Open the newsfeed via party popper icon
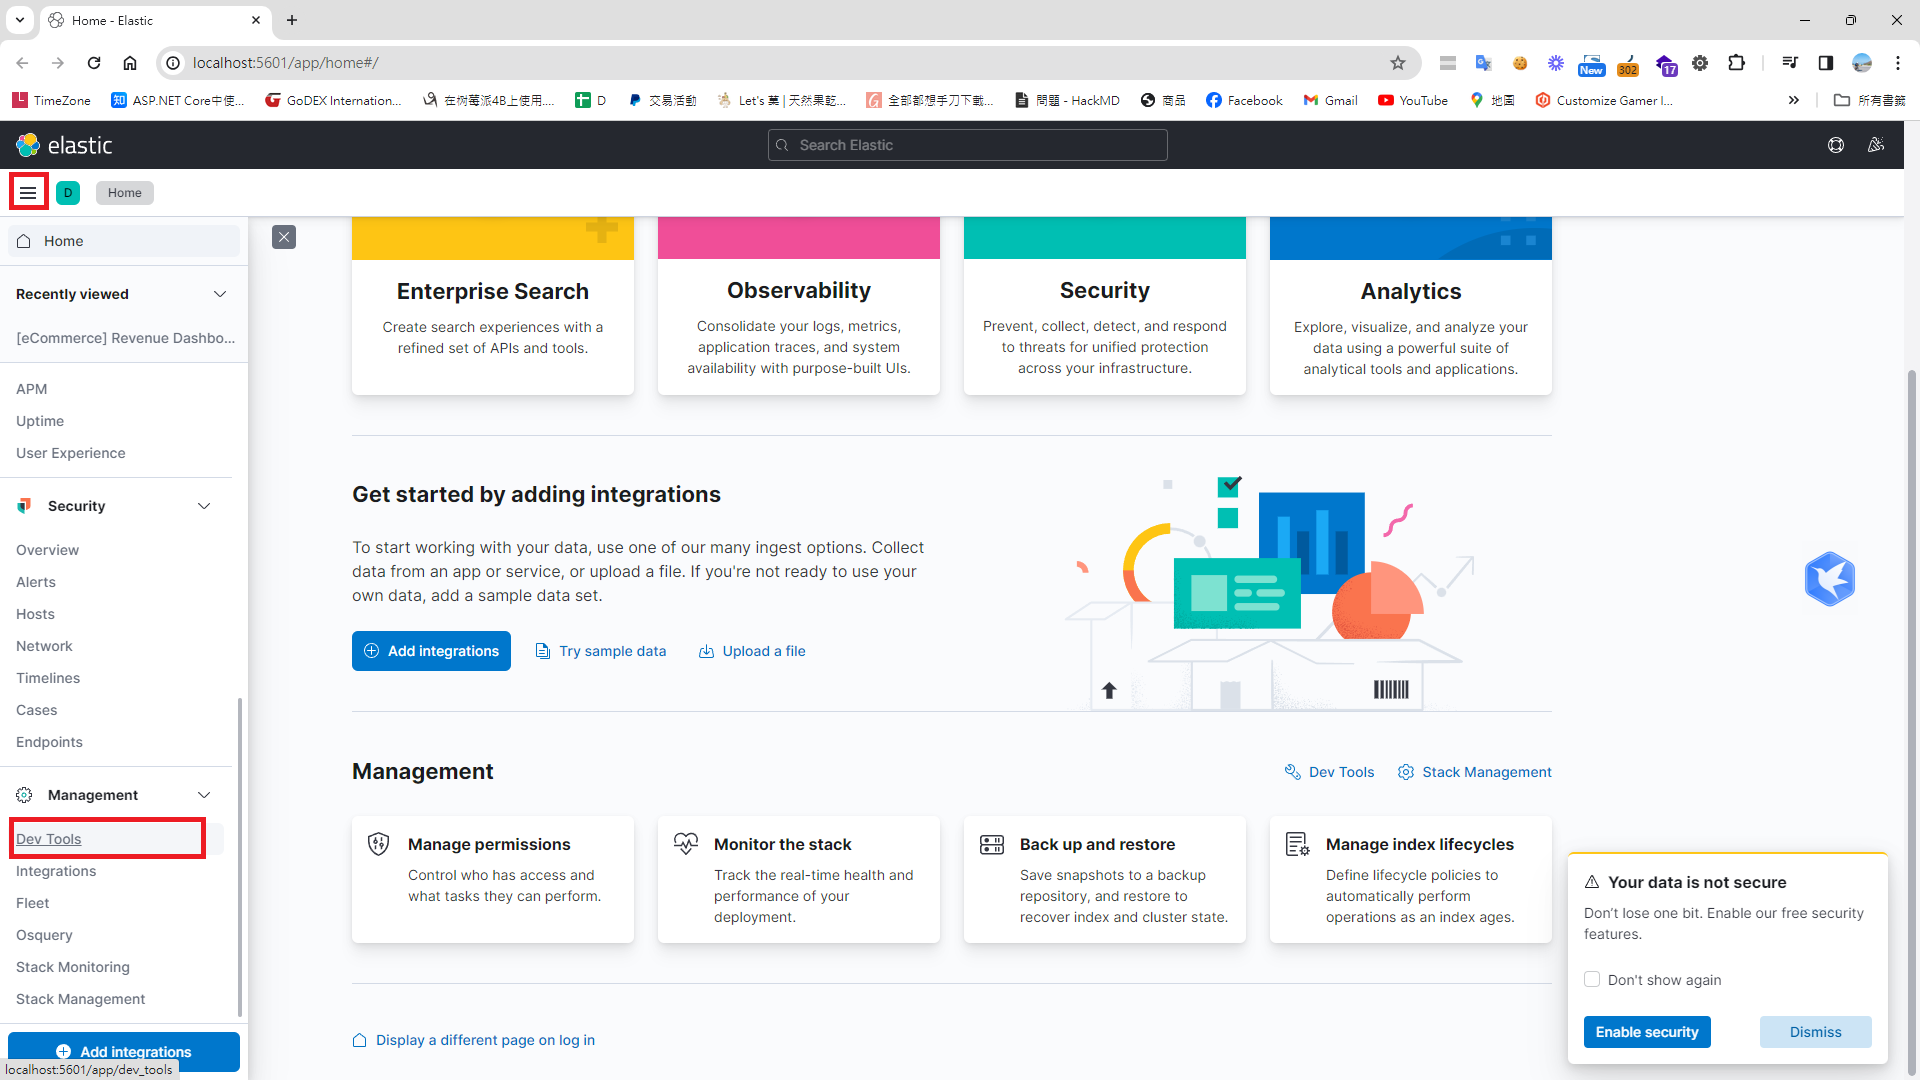The width and height of the screenshot is (1920, 1080). pyautogui.click(x=1876, y=145)
